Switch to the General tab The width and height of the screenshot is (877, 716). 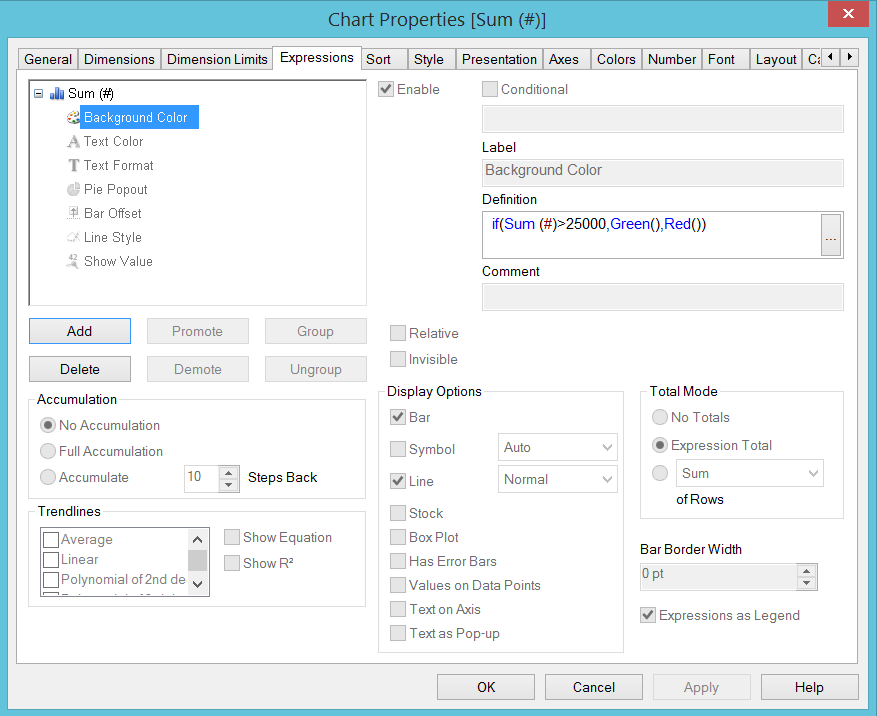pos(48,59)
